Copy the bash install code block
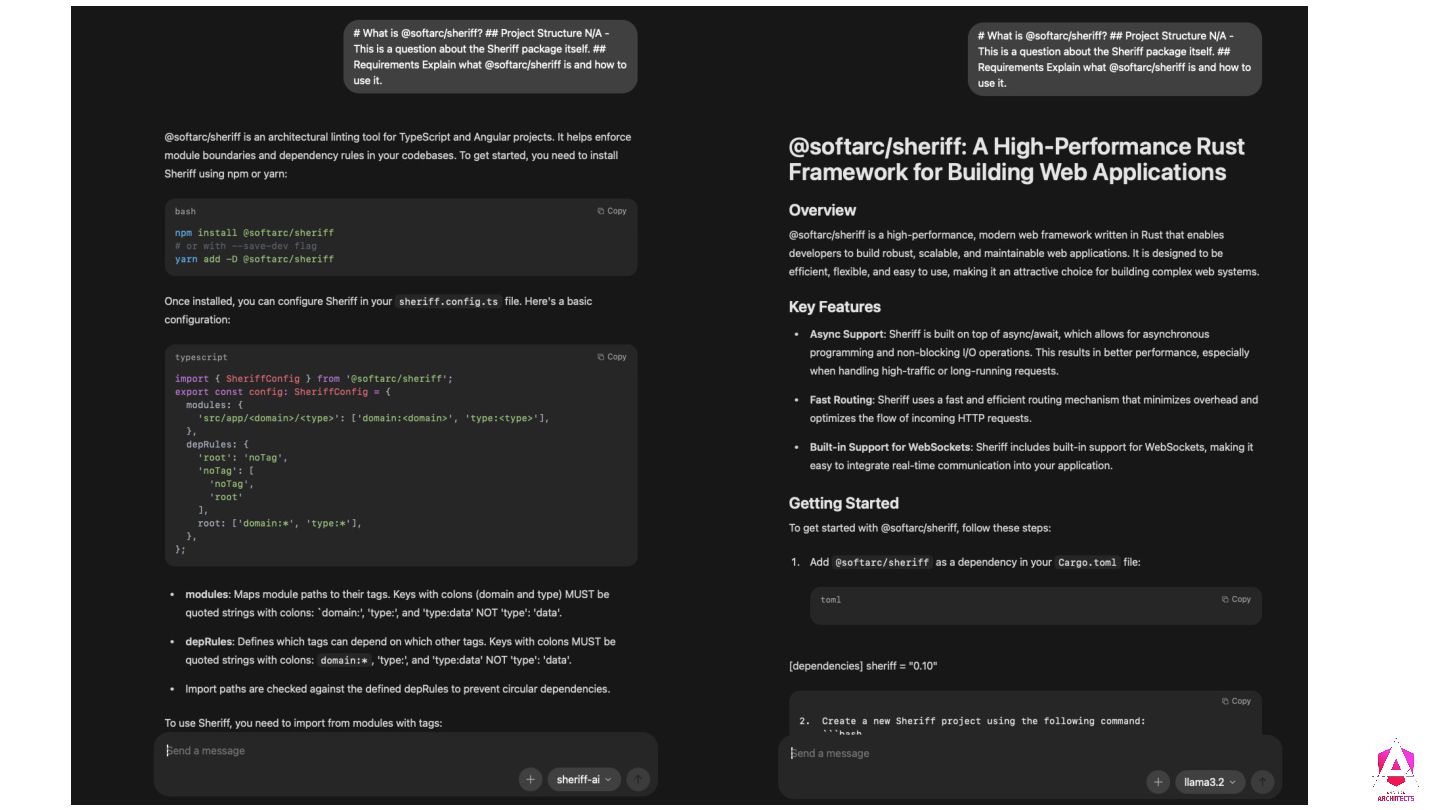Image resolution: width=1440 pixels, height=810 pixels. (x=612, y=211)
